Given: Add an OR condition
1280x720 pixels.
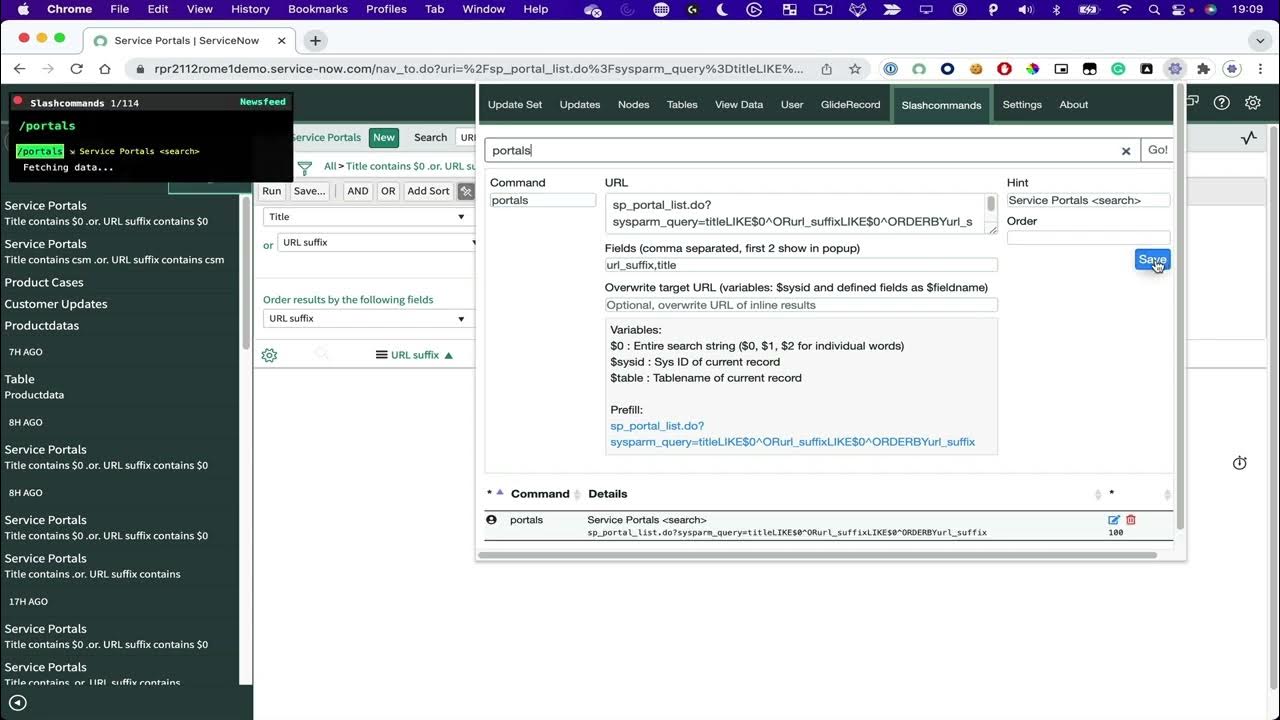Looking at the screenshot, I should tap(388, 191).
